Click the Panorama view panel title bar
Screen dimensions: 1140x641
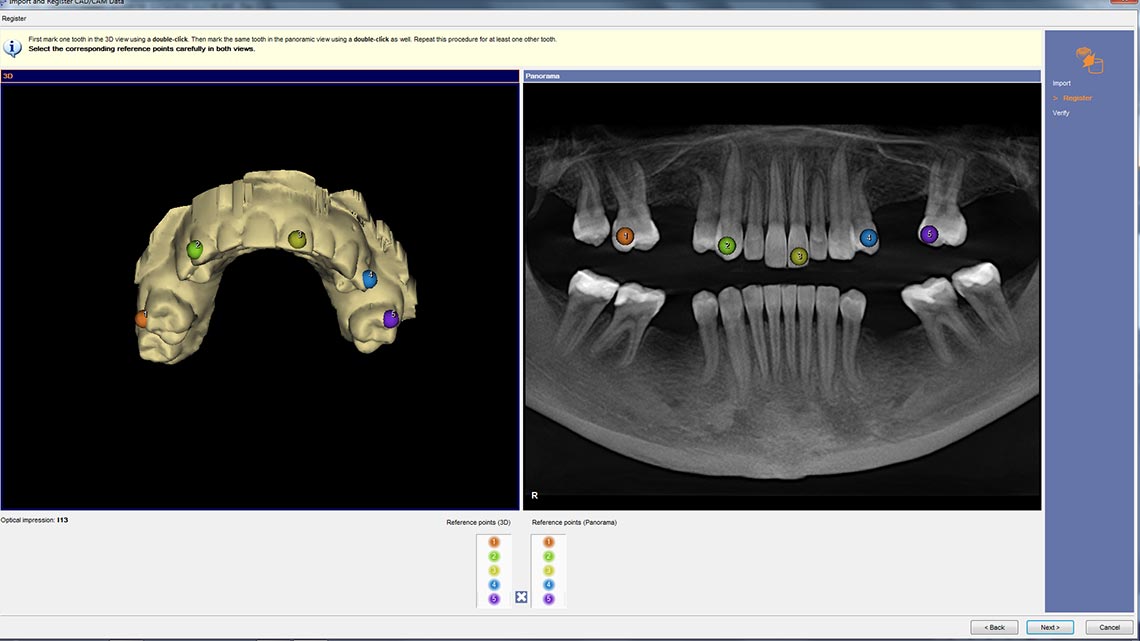point(782,76)
